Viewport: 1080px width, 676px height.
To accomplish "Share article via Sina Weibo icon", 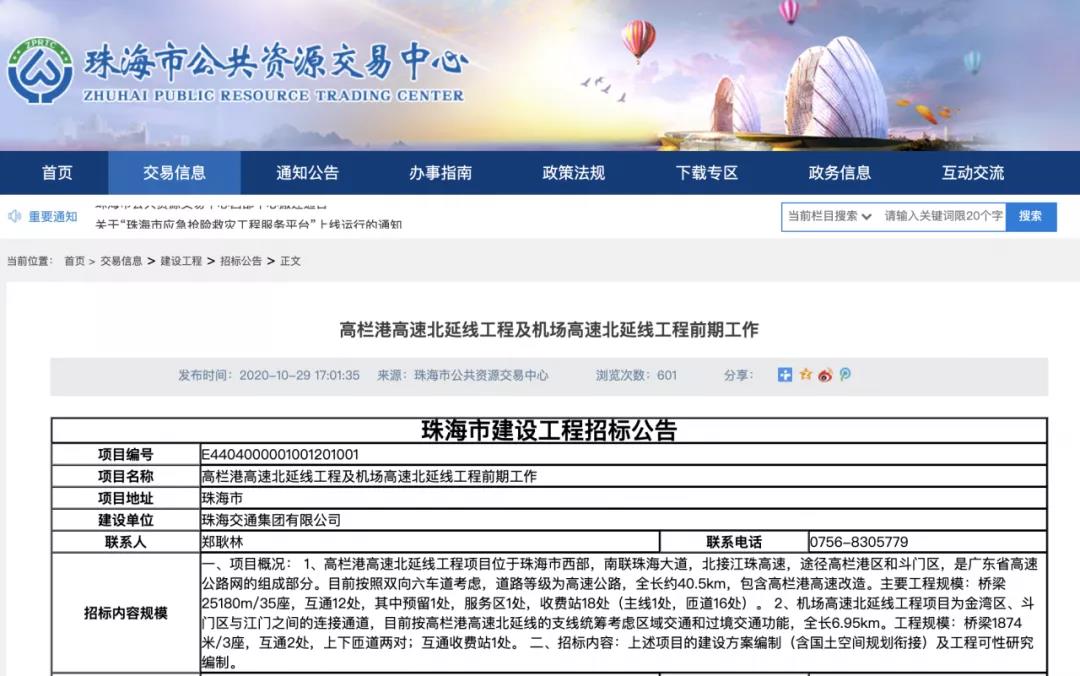I will 825,375.
